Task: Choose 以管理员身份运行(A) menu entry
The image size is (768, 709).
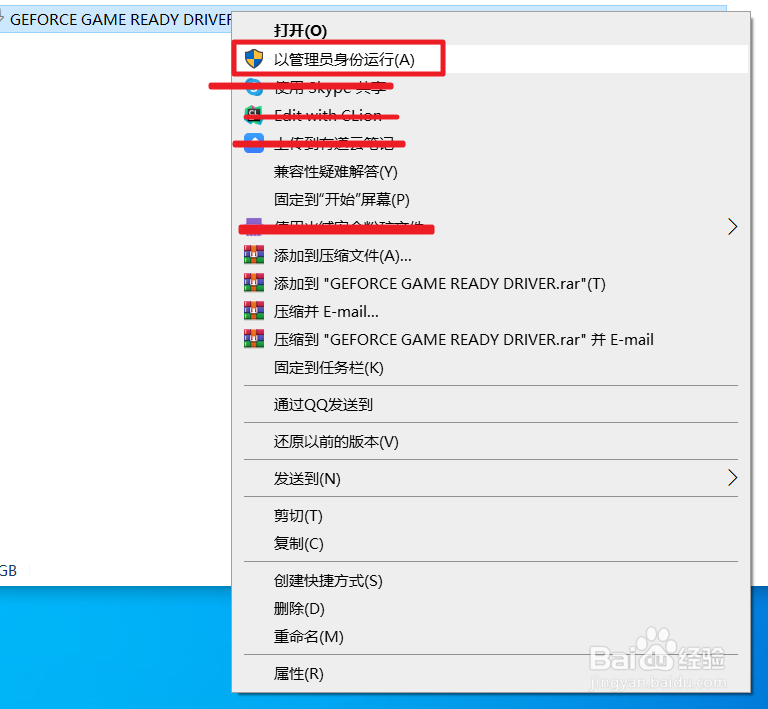Action: tap(344, 59)
